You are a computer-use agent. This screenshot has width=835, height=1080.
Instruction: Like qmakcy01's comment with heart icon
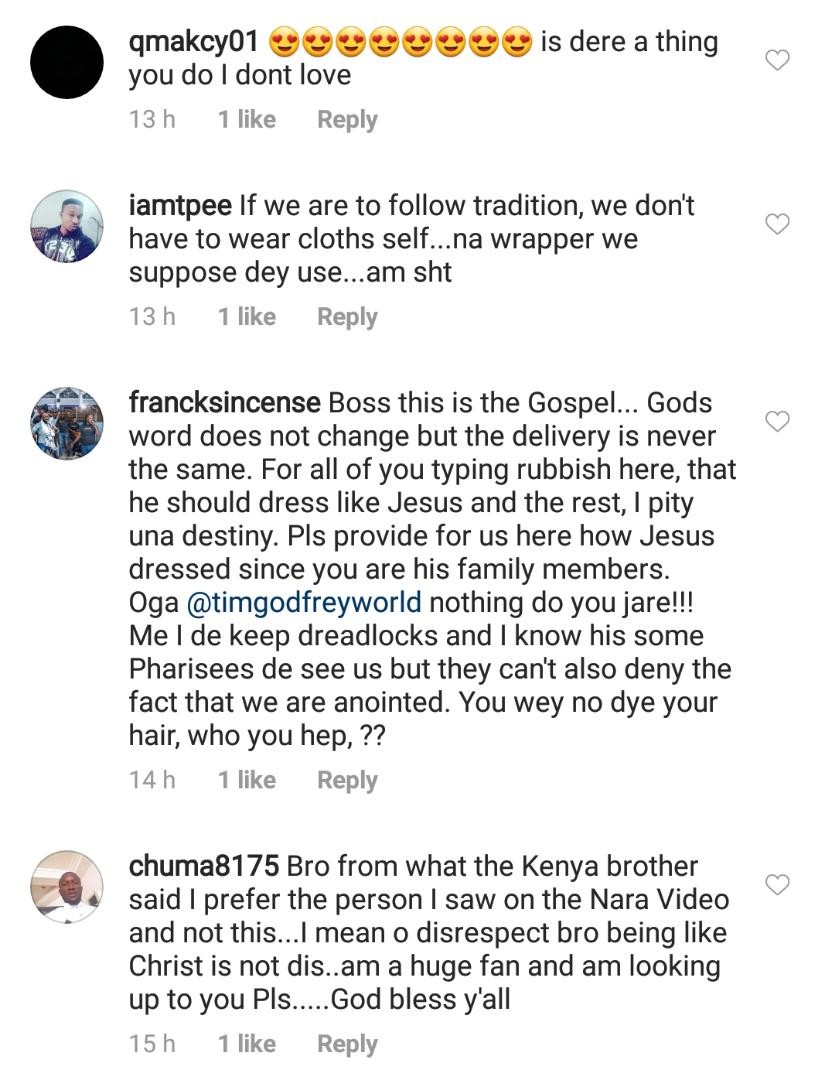click(x=777, y=61)
